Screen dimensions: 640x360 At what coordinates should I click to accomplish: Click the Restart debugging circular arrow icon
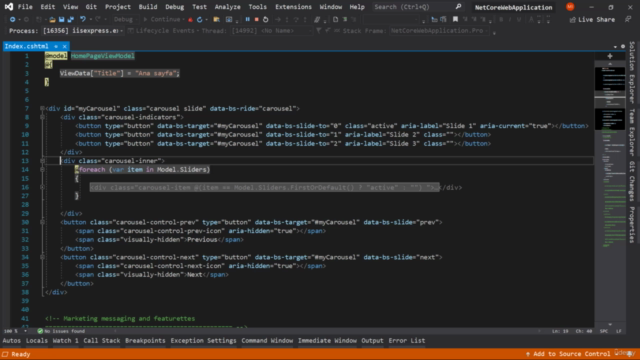pyautogui.click(x=265, y=19)
